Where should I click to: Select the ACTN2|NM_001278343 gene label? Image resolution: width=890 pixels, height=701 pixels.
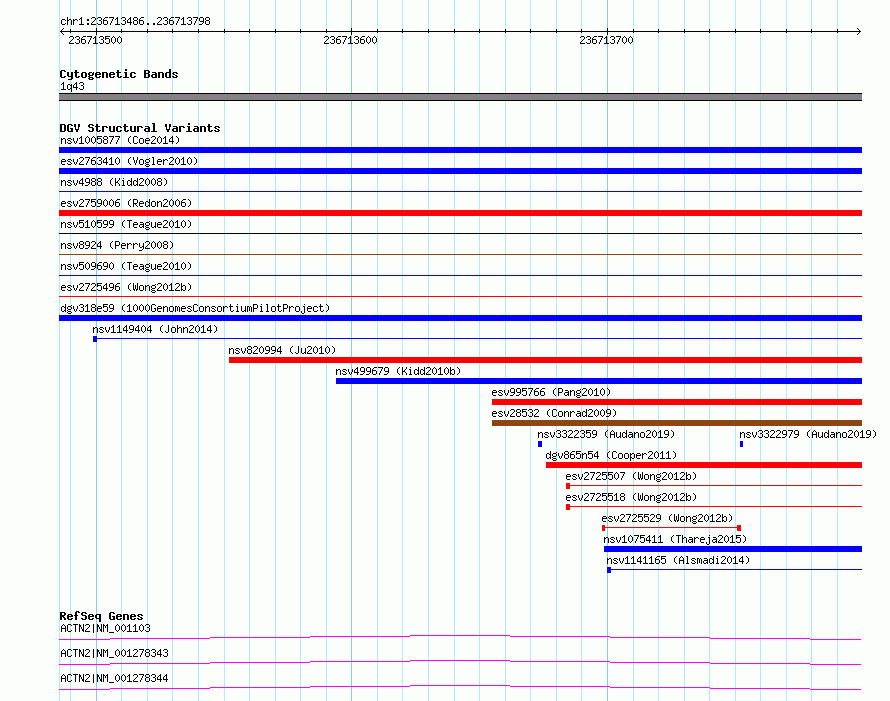point(114,653)
